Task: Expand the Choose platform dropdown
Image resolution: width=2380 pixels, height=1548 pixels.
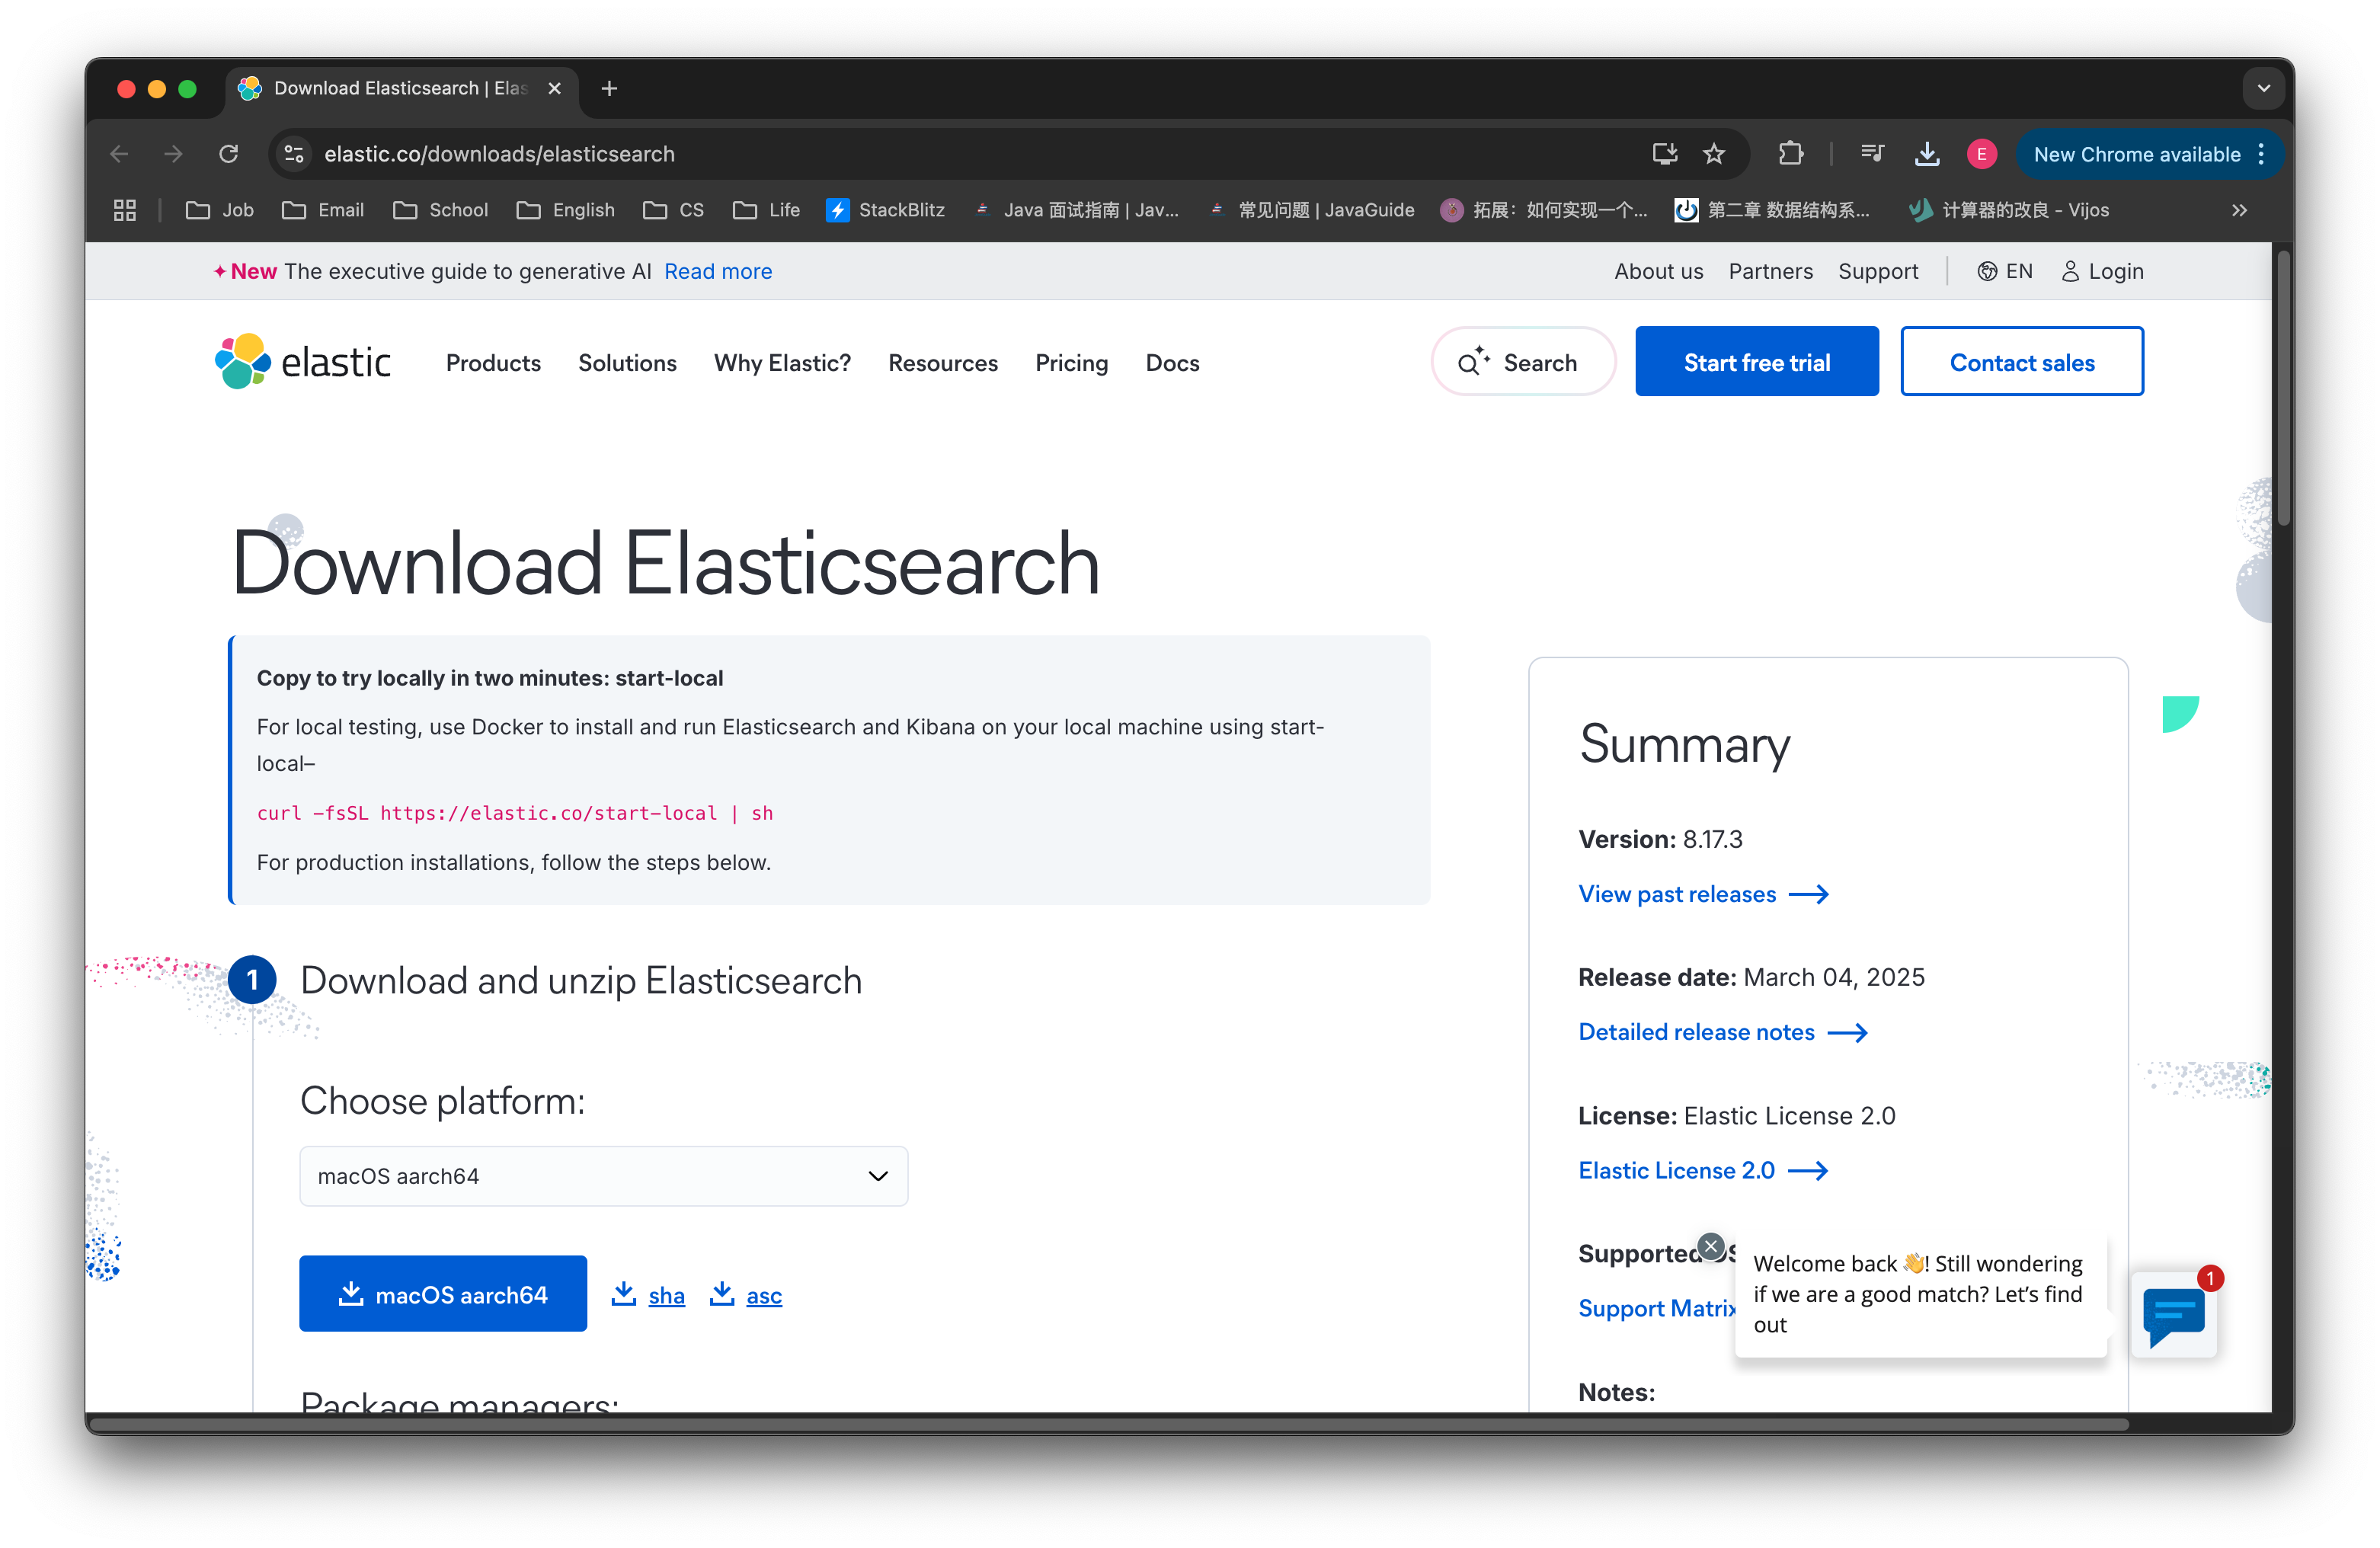Action: [x=603, y=1176]
